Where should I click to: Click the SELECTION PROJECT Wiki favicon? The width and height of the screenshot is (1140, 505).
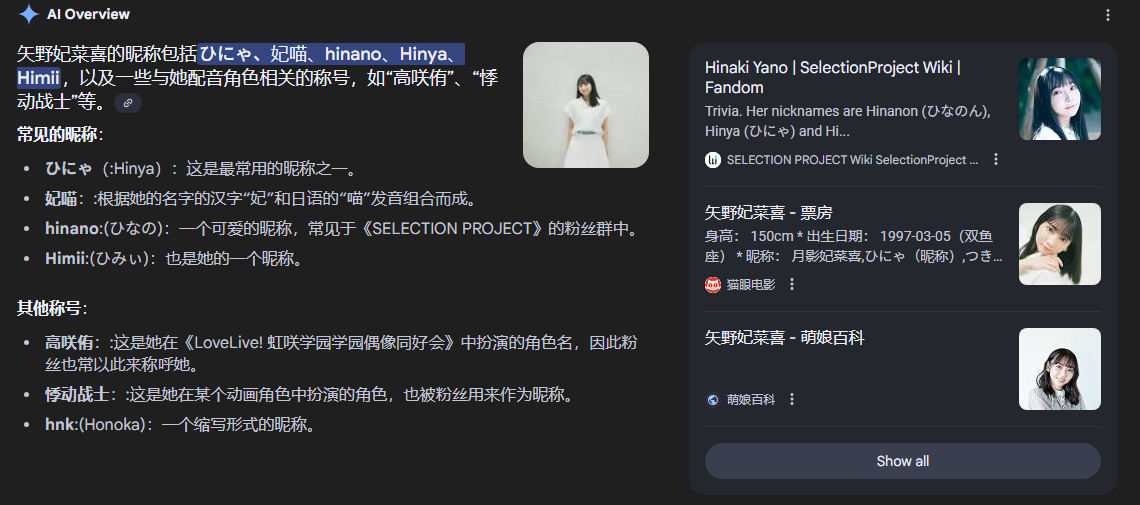pyautogui.click(x=712, y=159)
